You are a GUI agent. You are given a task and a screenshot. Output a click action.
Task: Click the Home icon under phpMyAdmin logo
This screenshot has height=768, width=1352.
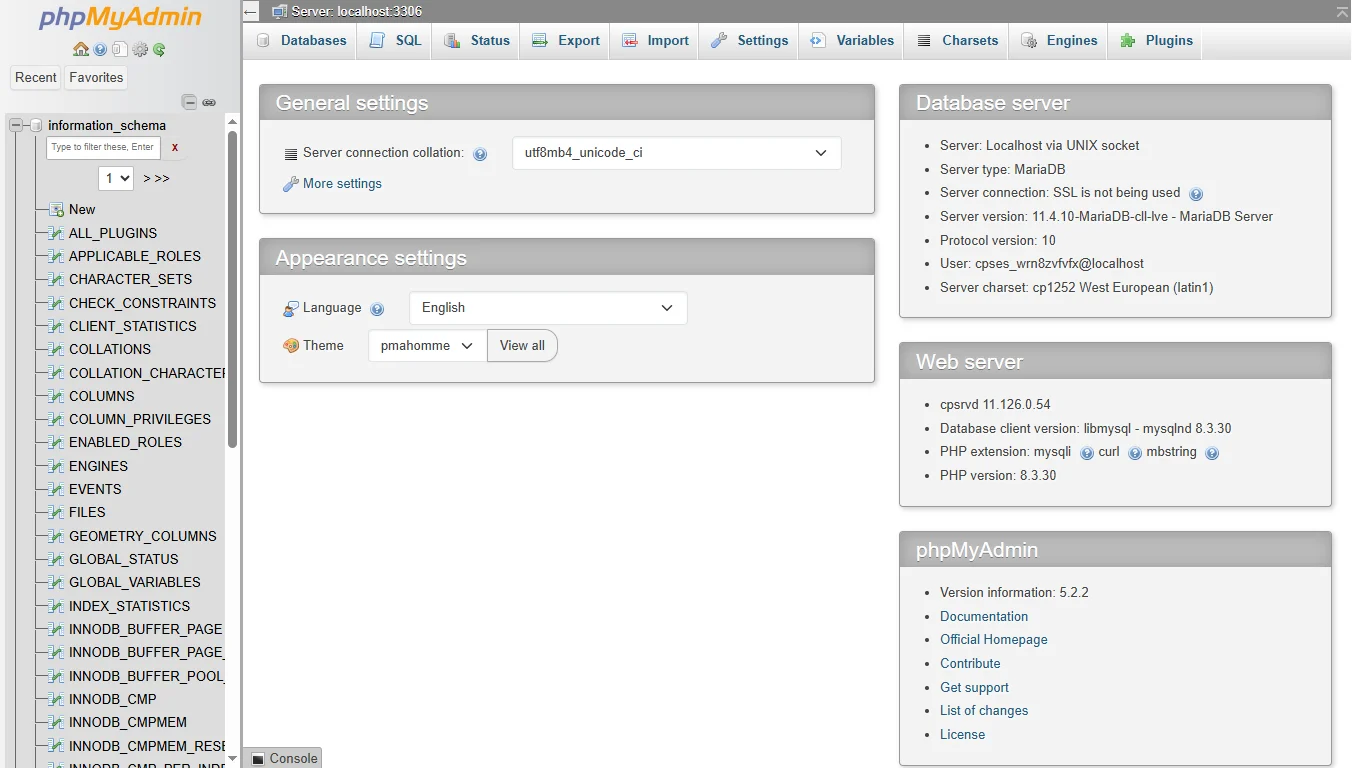pyautogui.click(x=81, y=49)
